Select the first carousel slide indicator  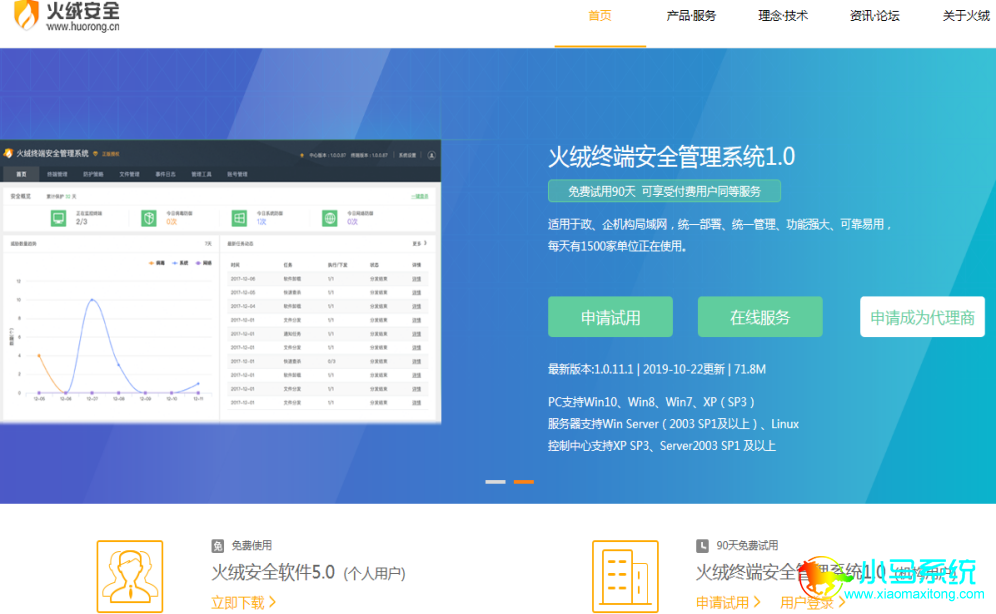[x=495, y=482]
